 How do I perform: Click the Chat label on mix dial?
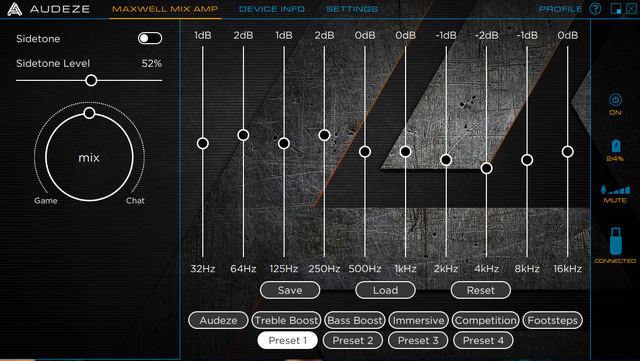point(135,201)
